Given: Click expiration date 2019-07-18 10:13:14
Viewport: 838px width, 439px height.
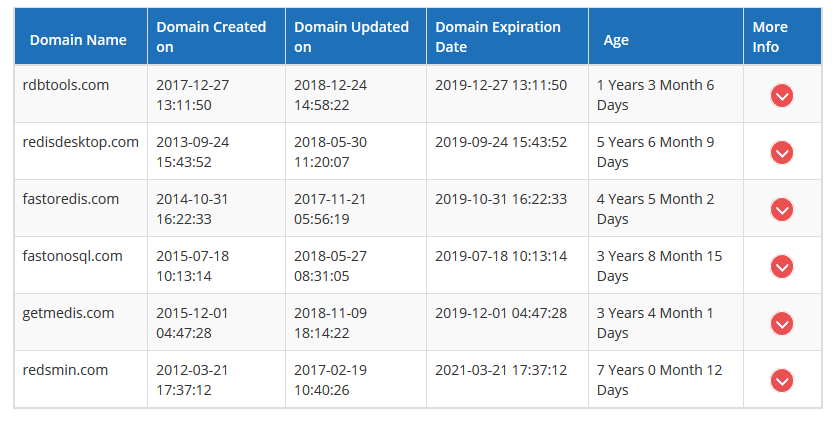Looking at the screenshot, I should (x=501, y=256).
